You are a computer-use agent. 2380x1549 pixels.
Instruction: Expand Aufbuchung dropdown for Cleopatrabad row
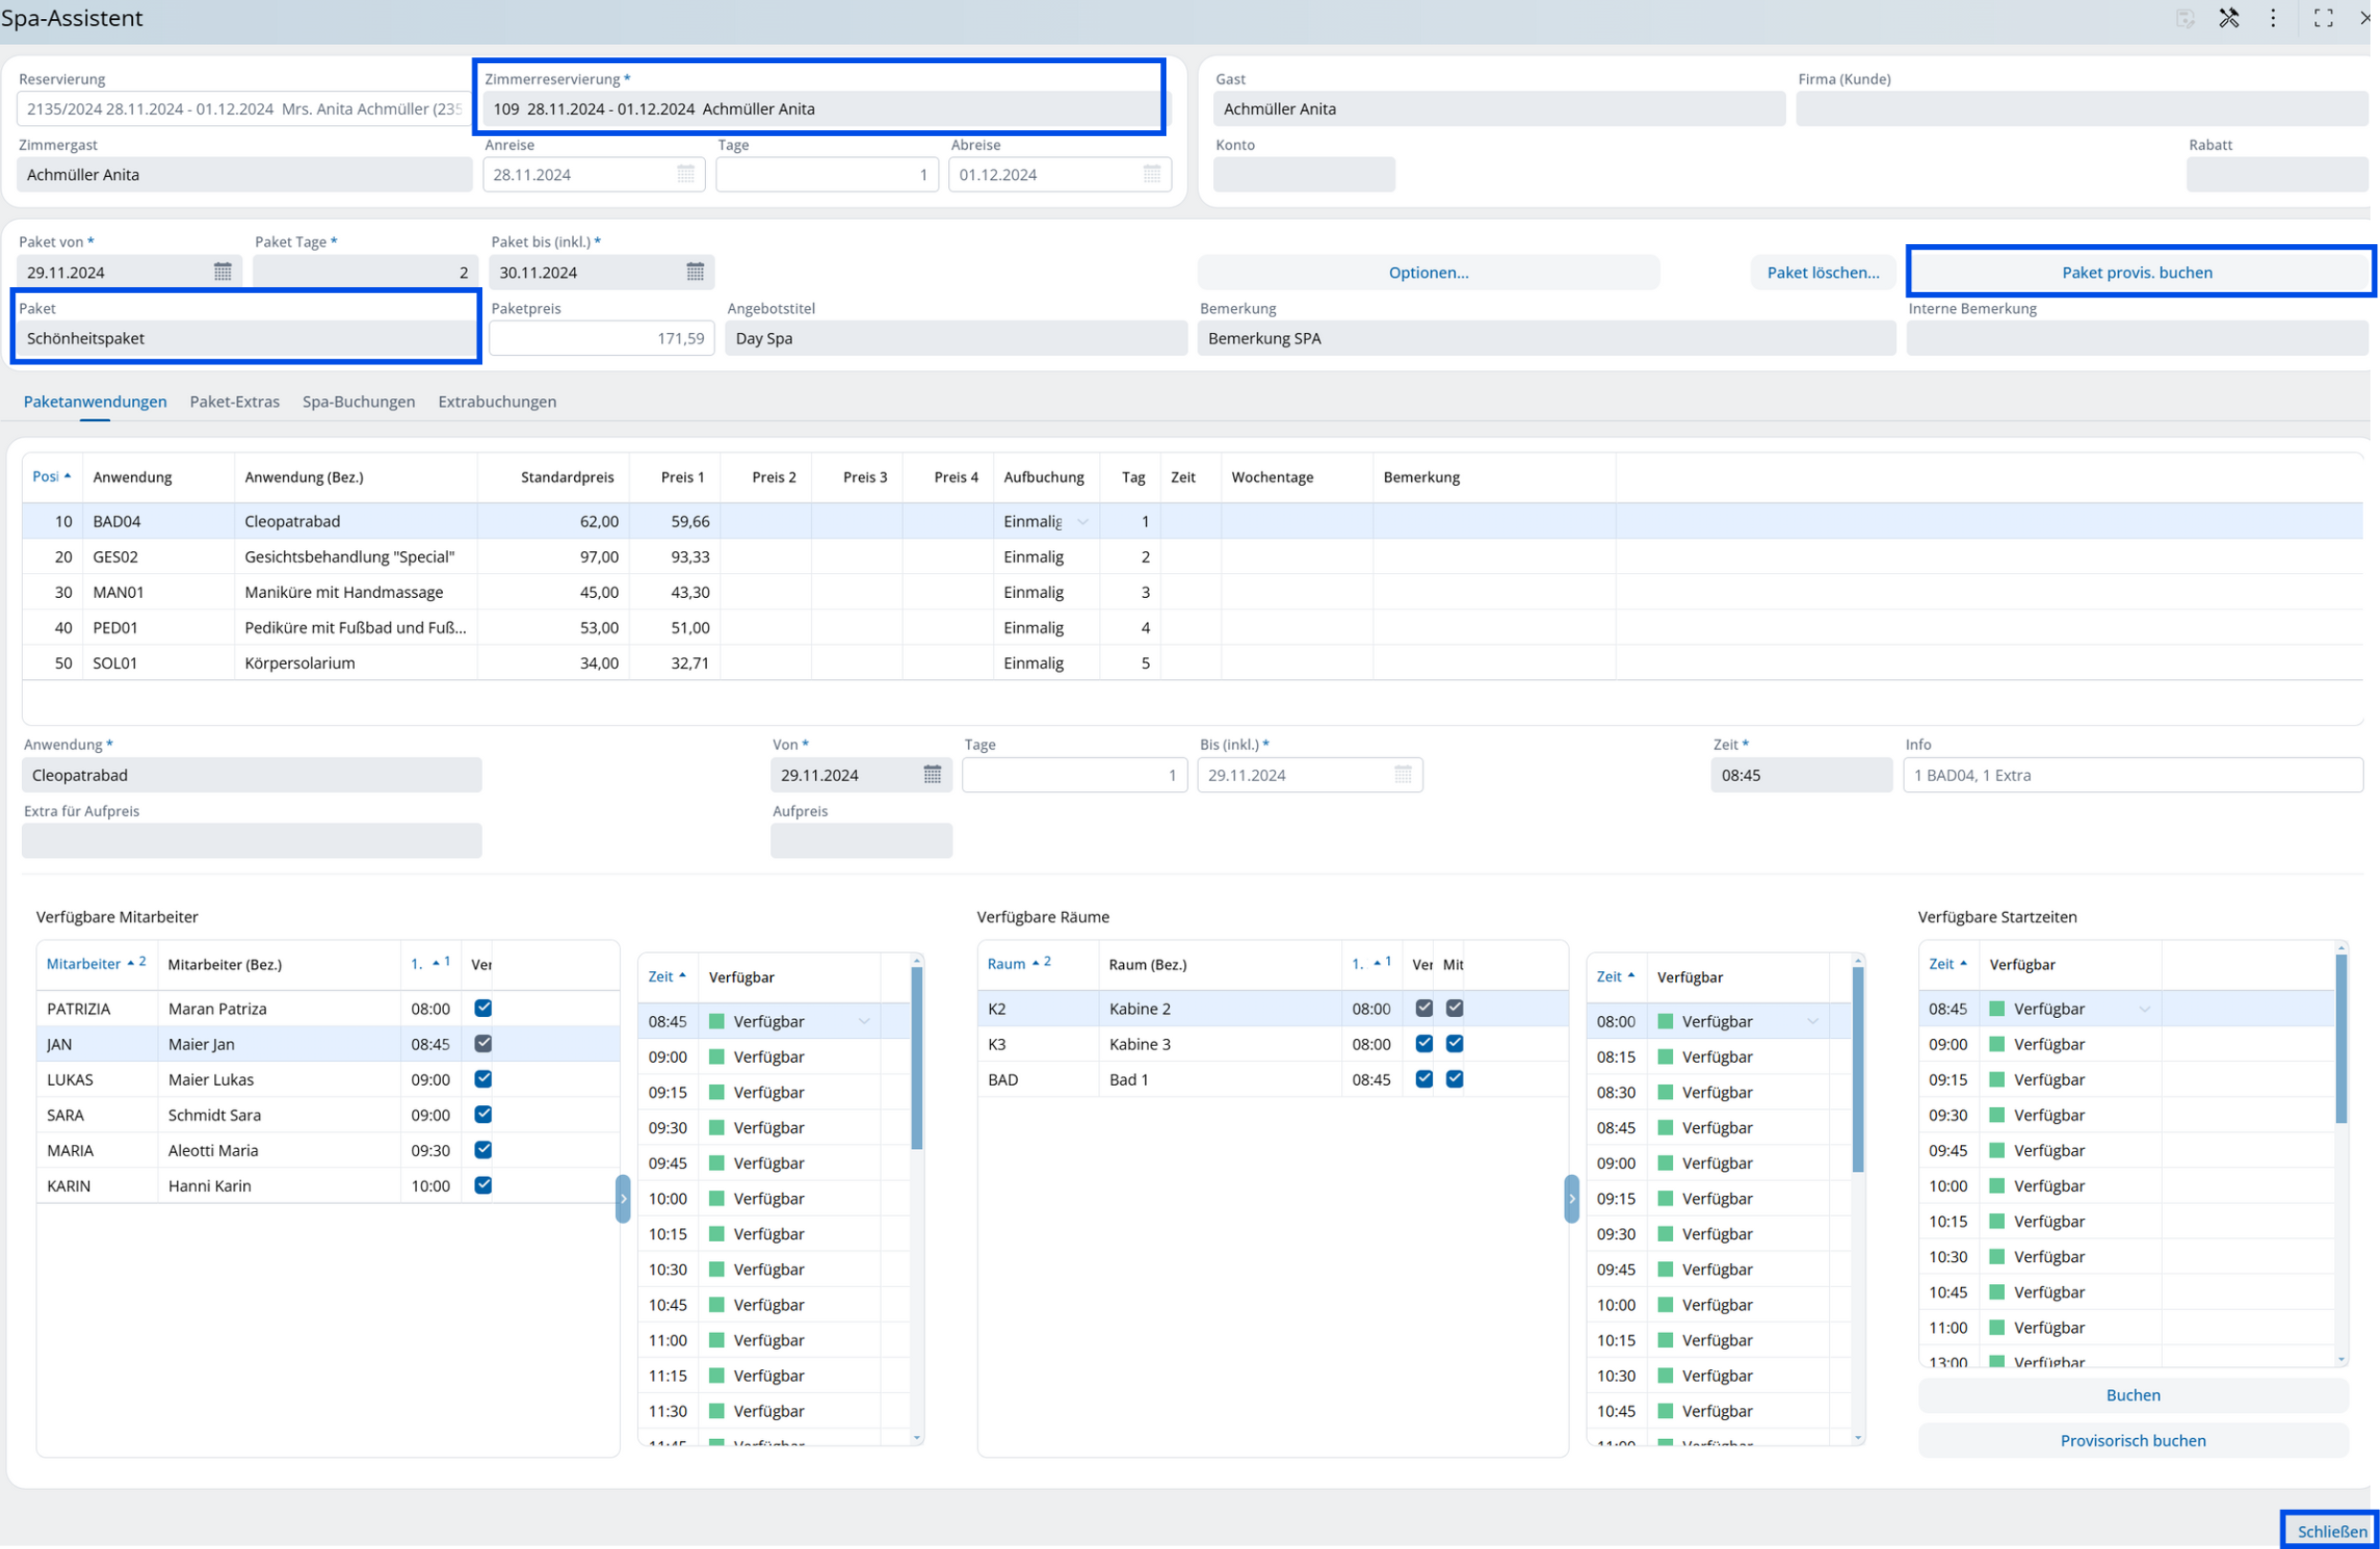(1082, 522)
